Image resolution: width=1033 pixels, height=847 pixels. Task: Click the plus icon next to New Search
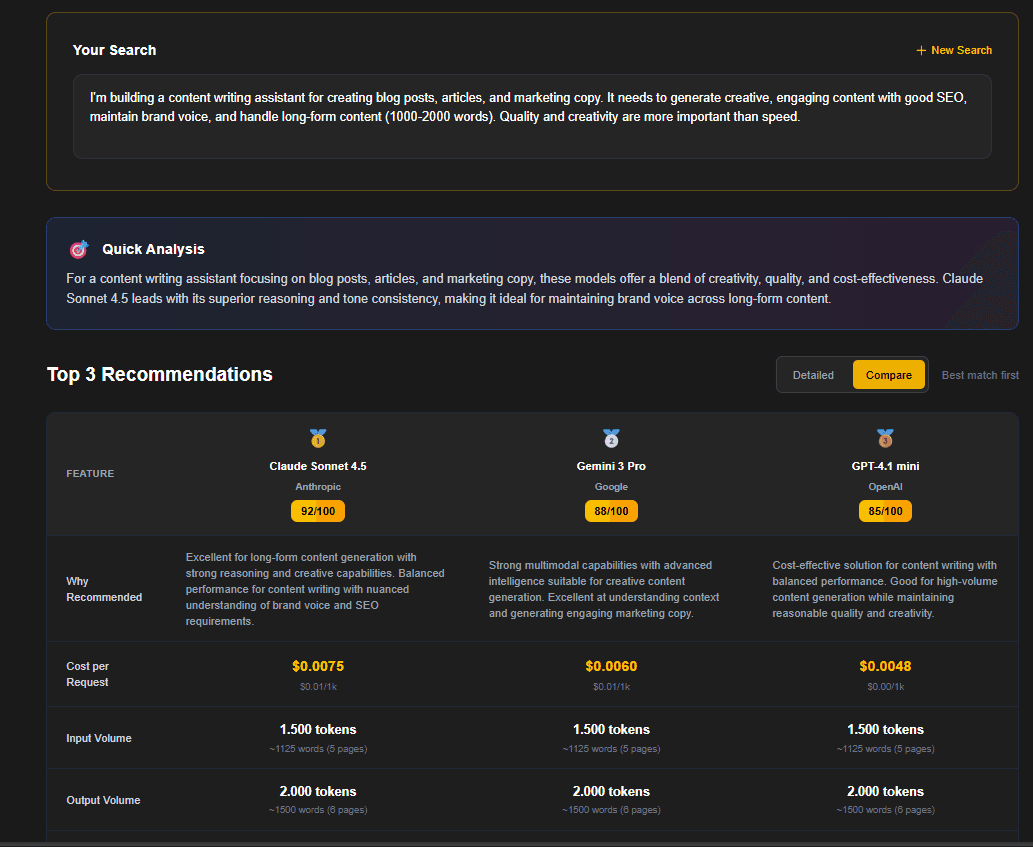pyautogui.click(x=919, y=50)
